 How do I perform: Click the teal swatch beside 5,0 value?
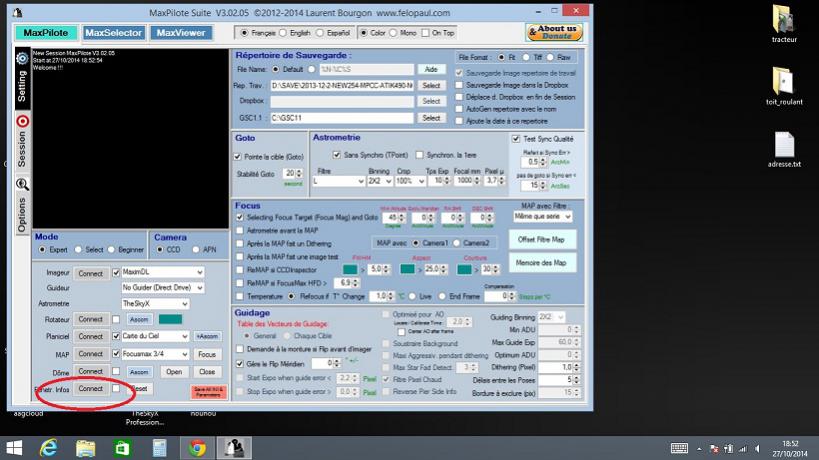pyautogui.click(x=350, y=269)
